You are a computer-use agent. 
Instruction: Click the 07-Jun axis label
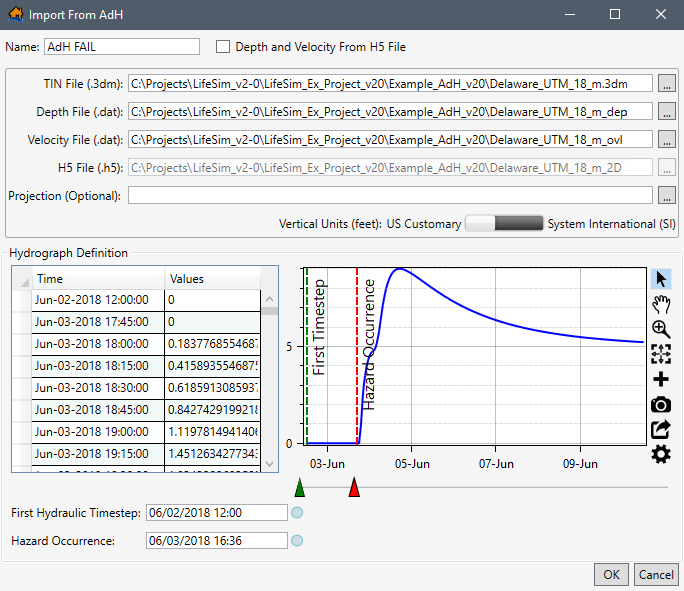(496, 464)
